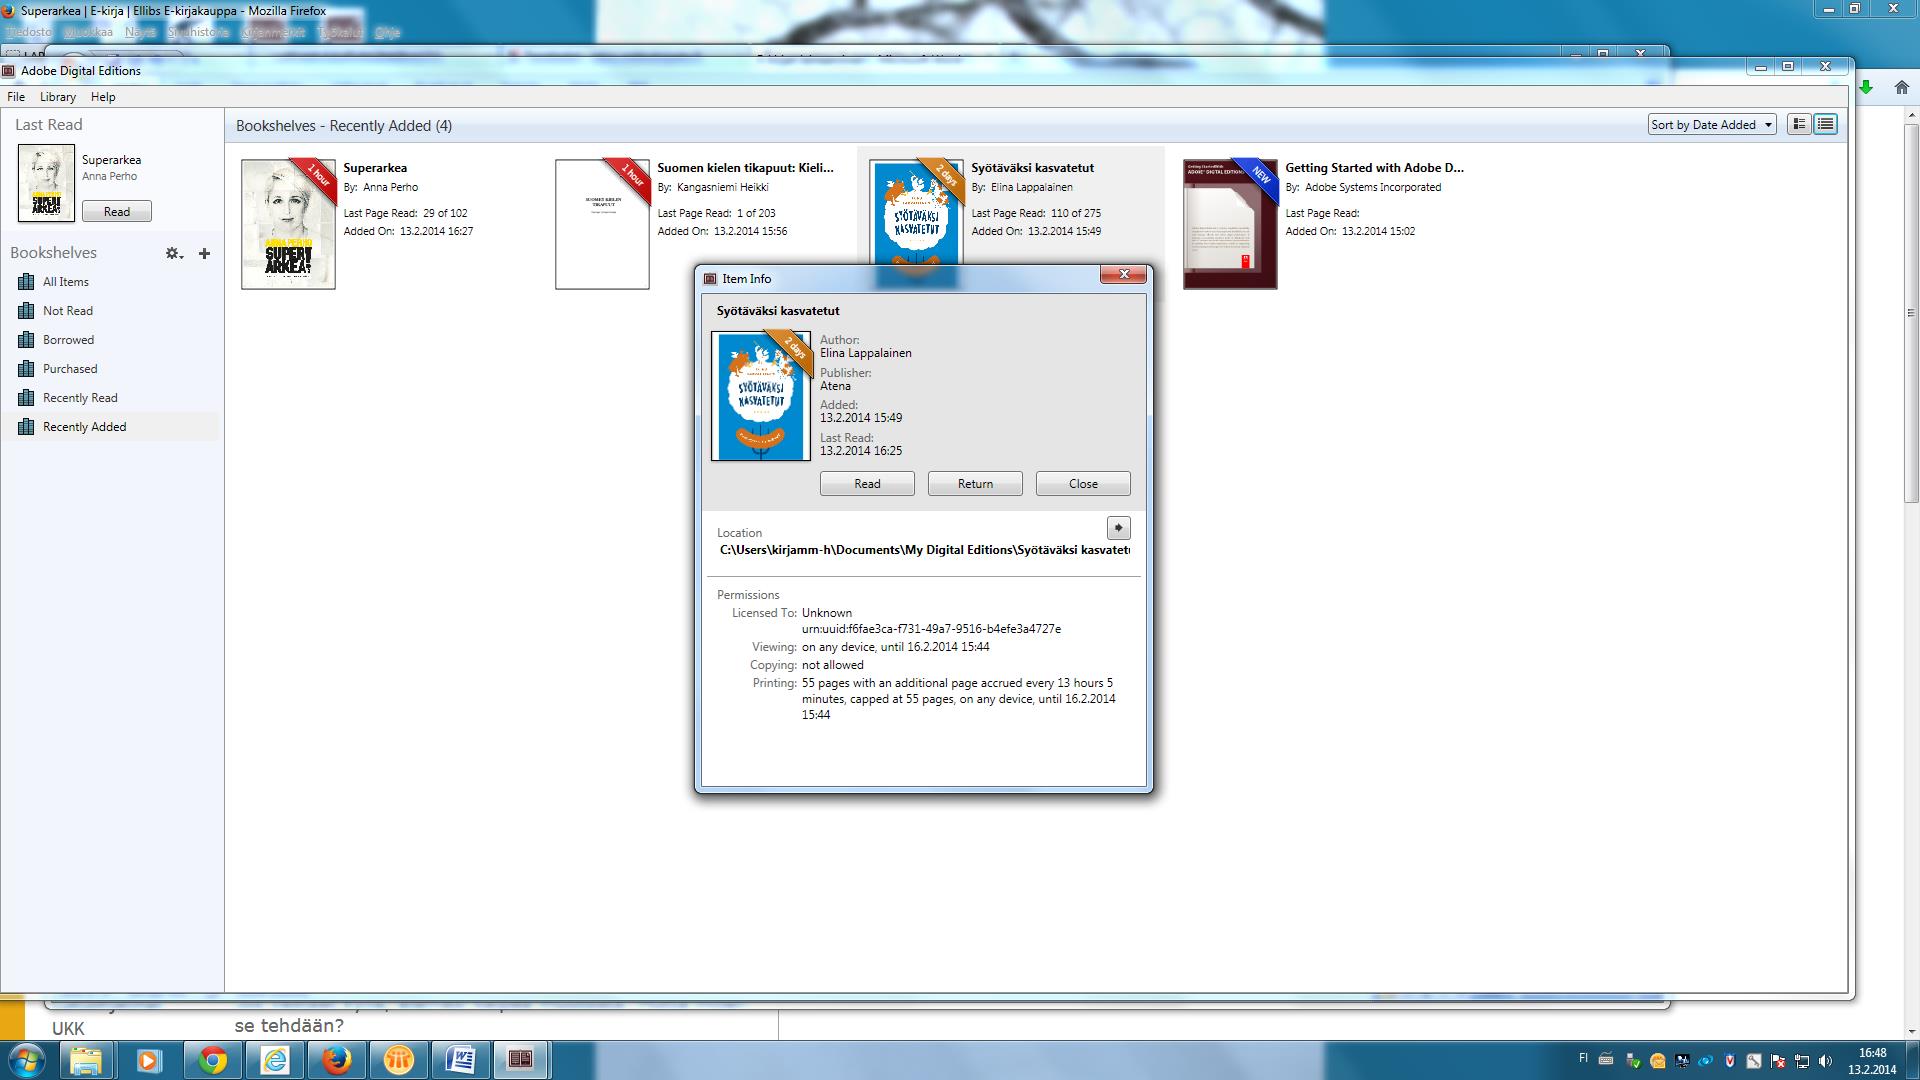Click volume speaker icon in tray
This screenshot has width=1920, height=1080.
pos(1826,1061)
